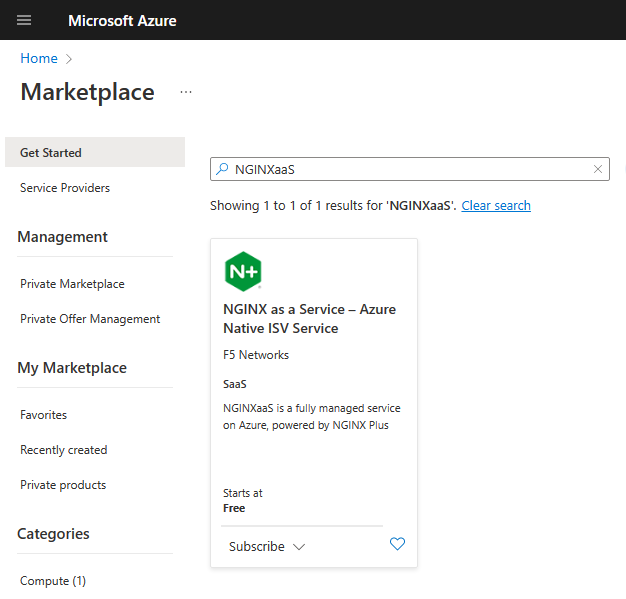This screenshot has width=626, height=599.
Task: View Recently created items
Action: pos(64,450)
